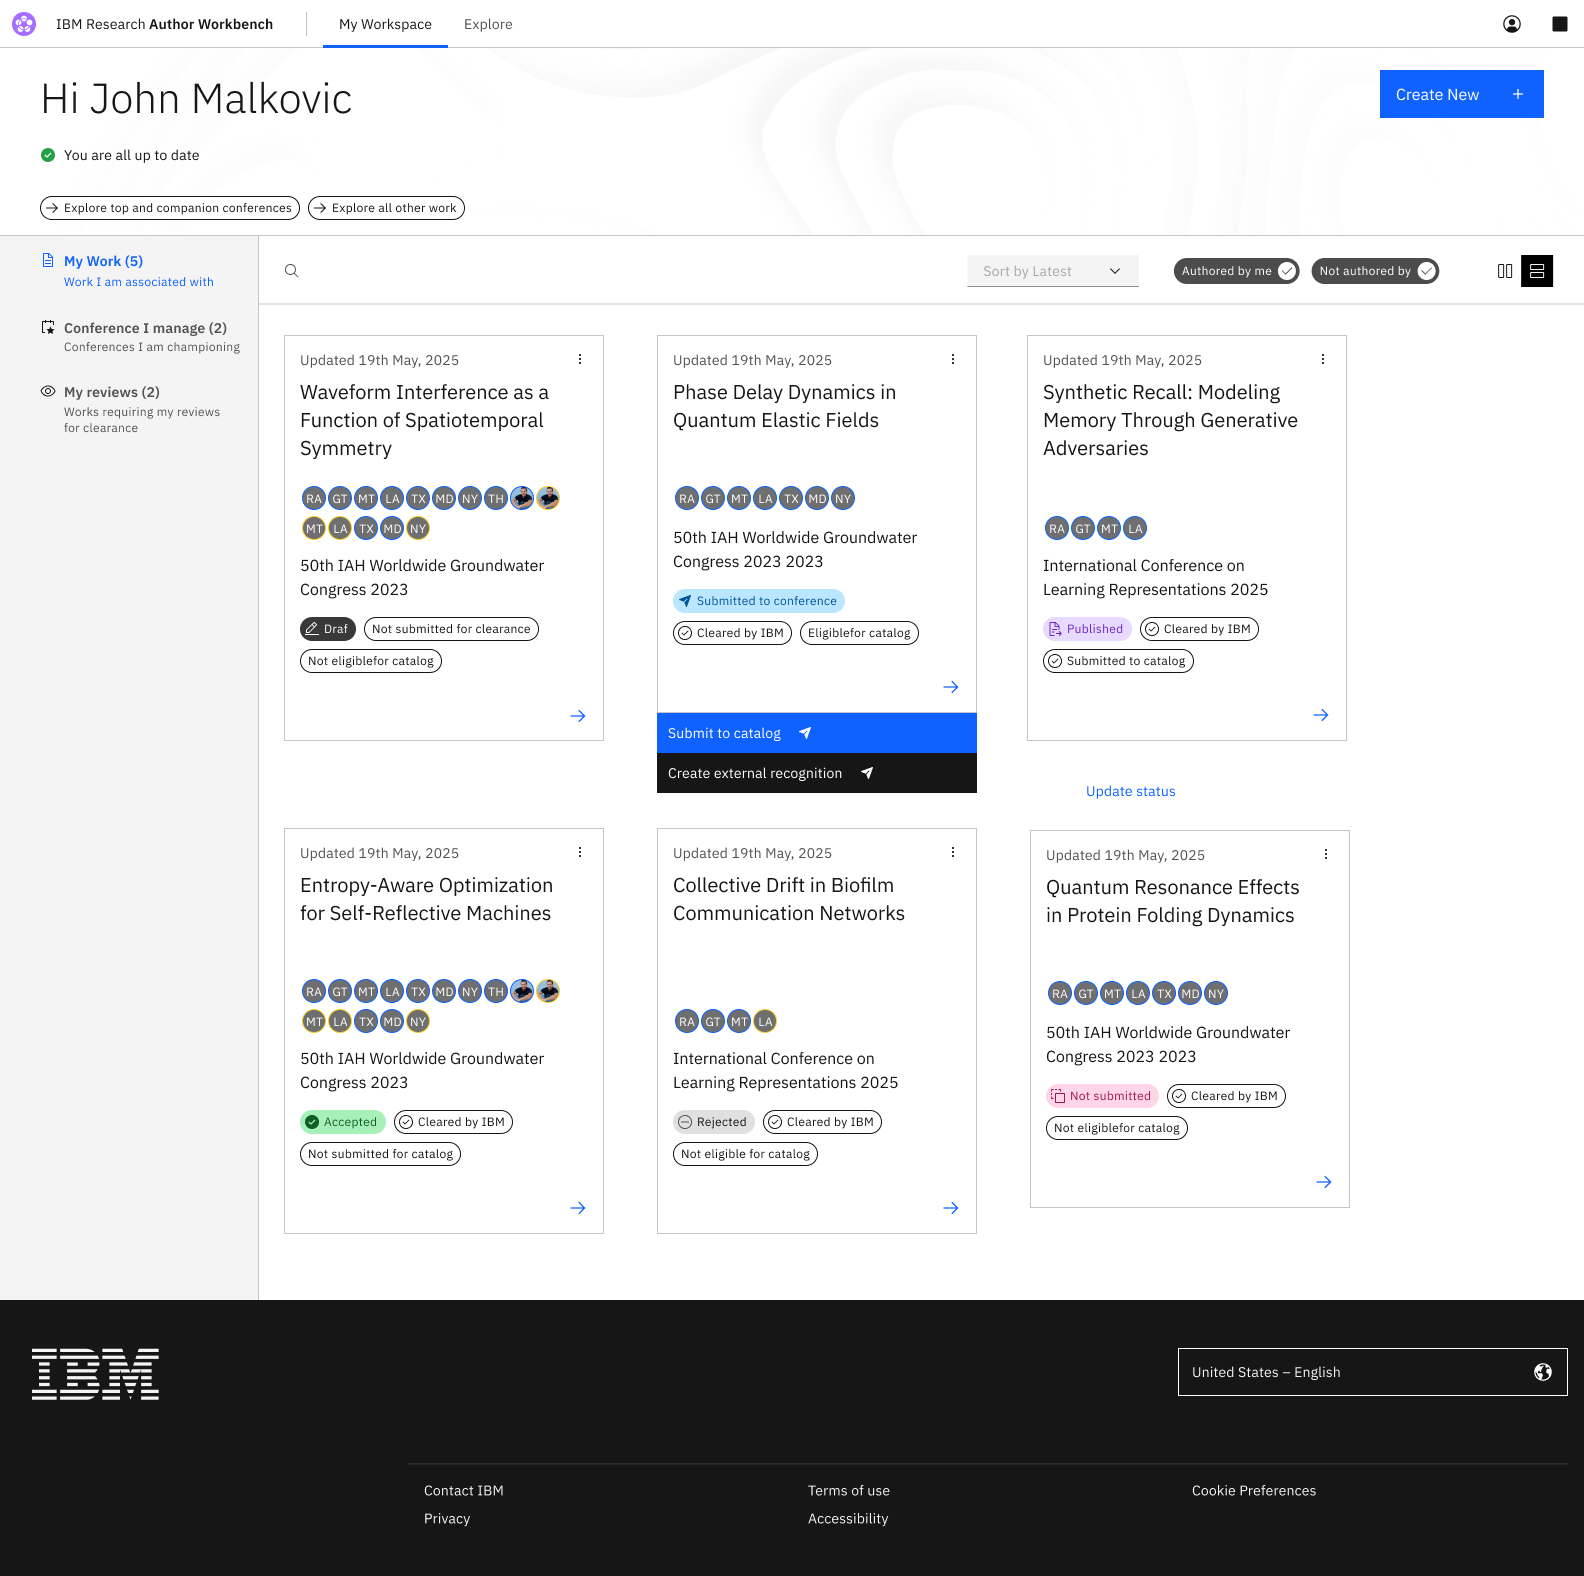Open the Cookie Preferences footer link
The image size is (1584, 1576).
pyautogui.click(x=1254, y=1490)
